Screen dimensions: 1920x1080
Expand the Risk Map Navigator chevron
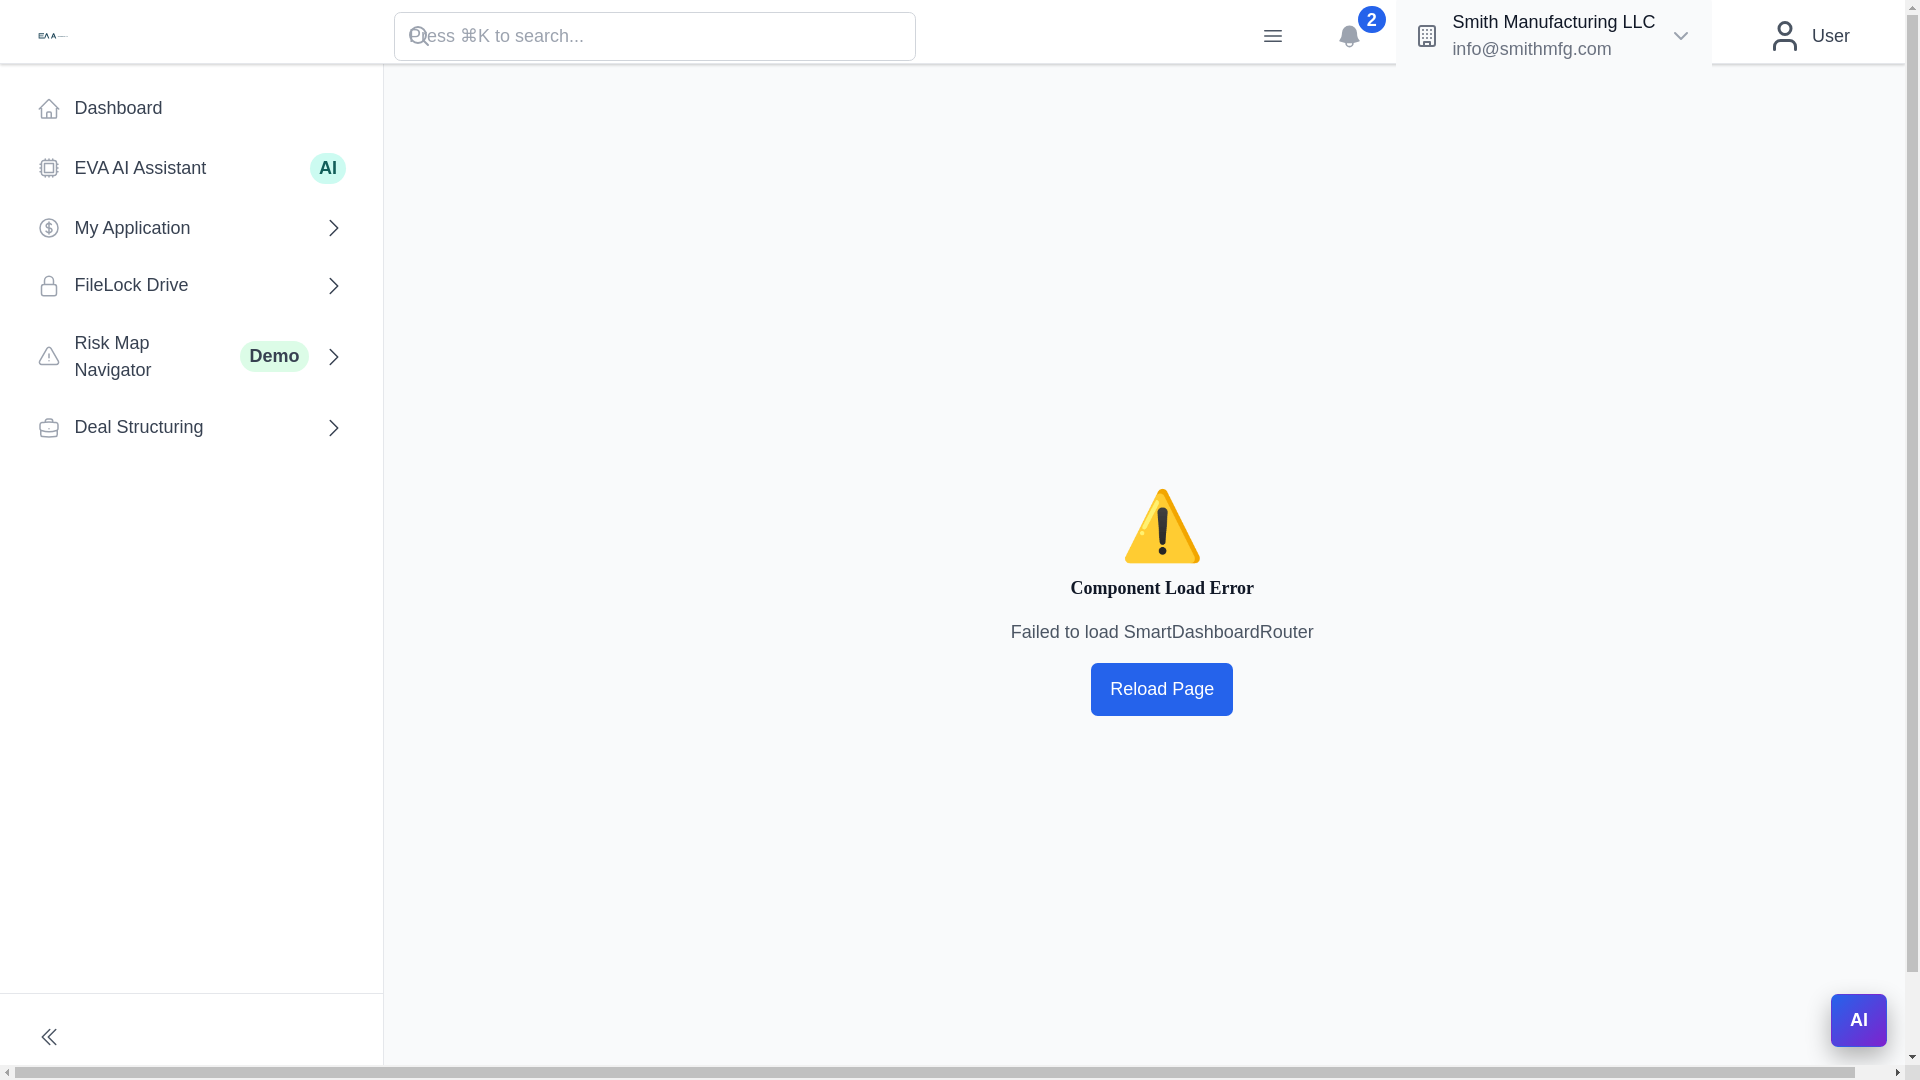click(x=334, y=356)
